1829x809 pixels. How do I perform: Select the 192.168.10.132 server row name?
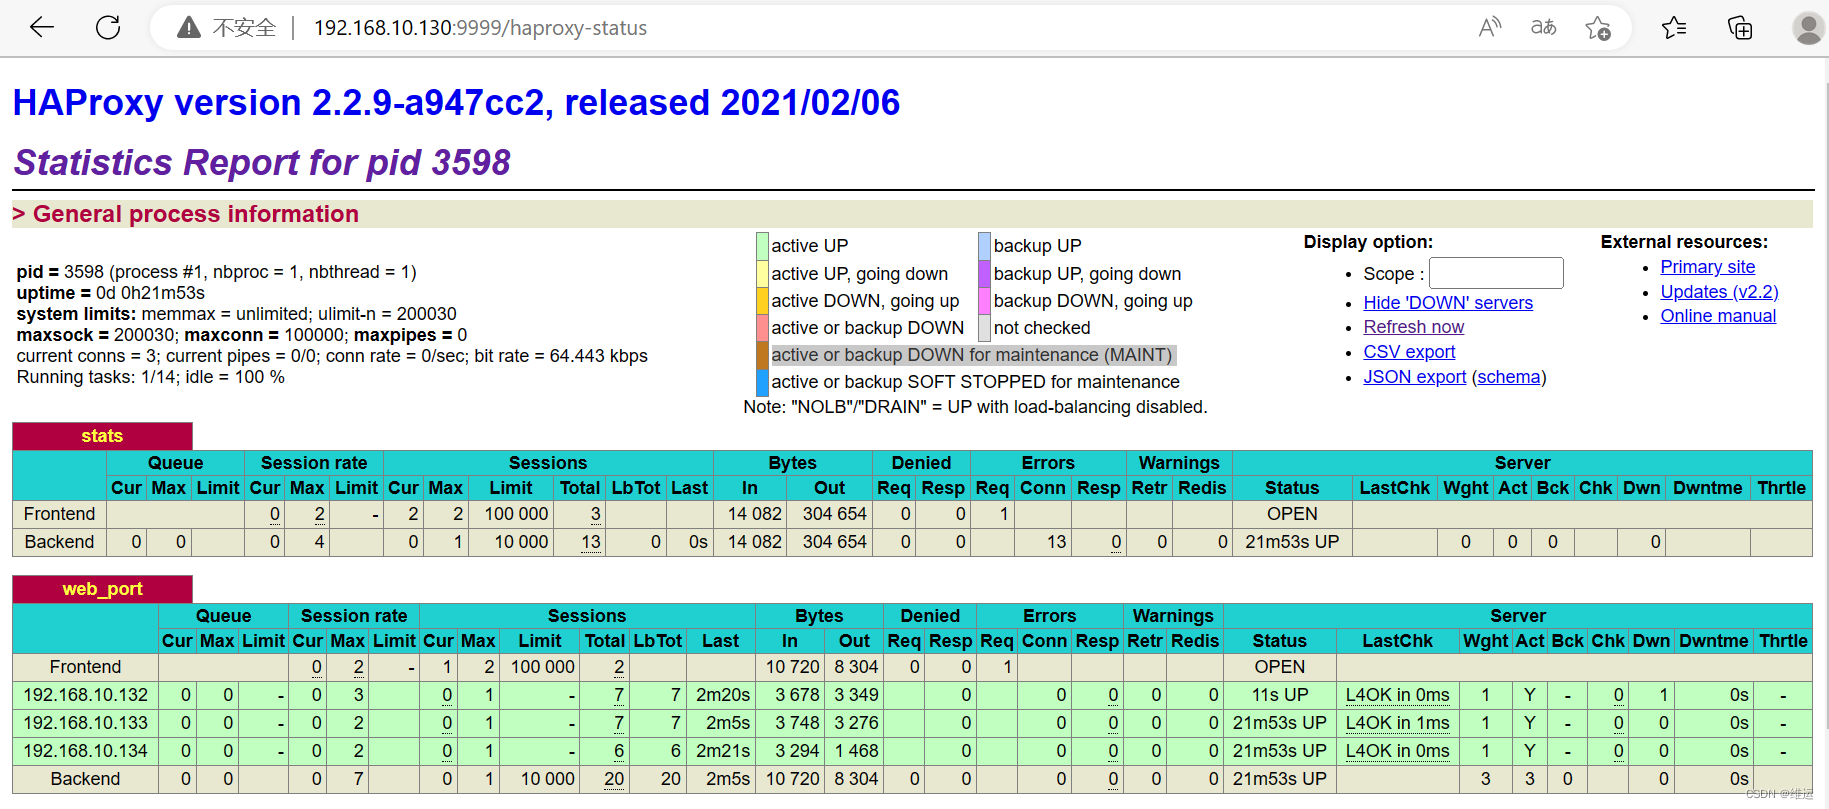86,695
